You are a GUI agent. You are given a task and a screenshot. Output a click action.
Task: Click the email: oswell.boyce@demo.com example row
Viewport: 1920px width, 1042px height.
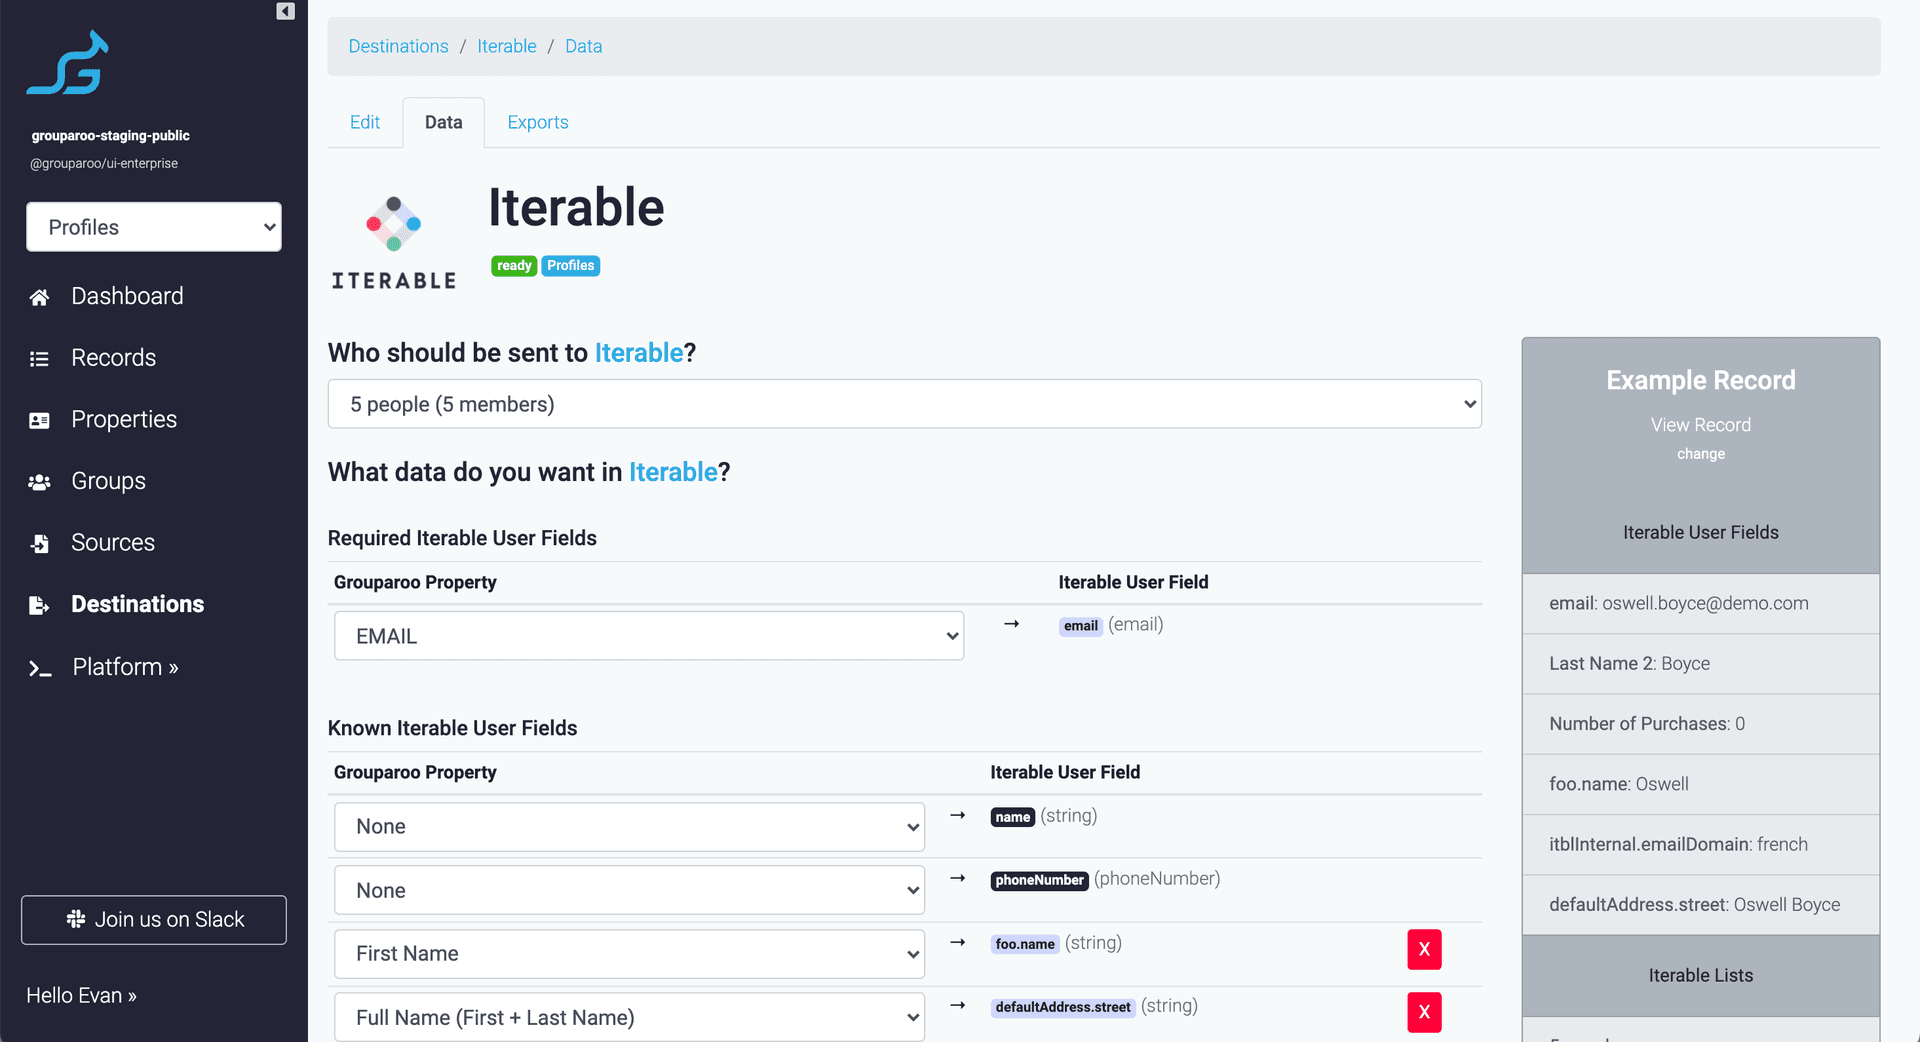tap(1700, 604)
